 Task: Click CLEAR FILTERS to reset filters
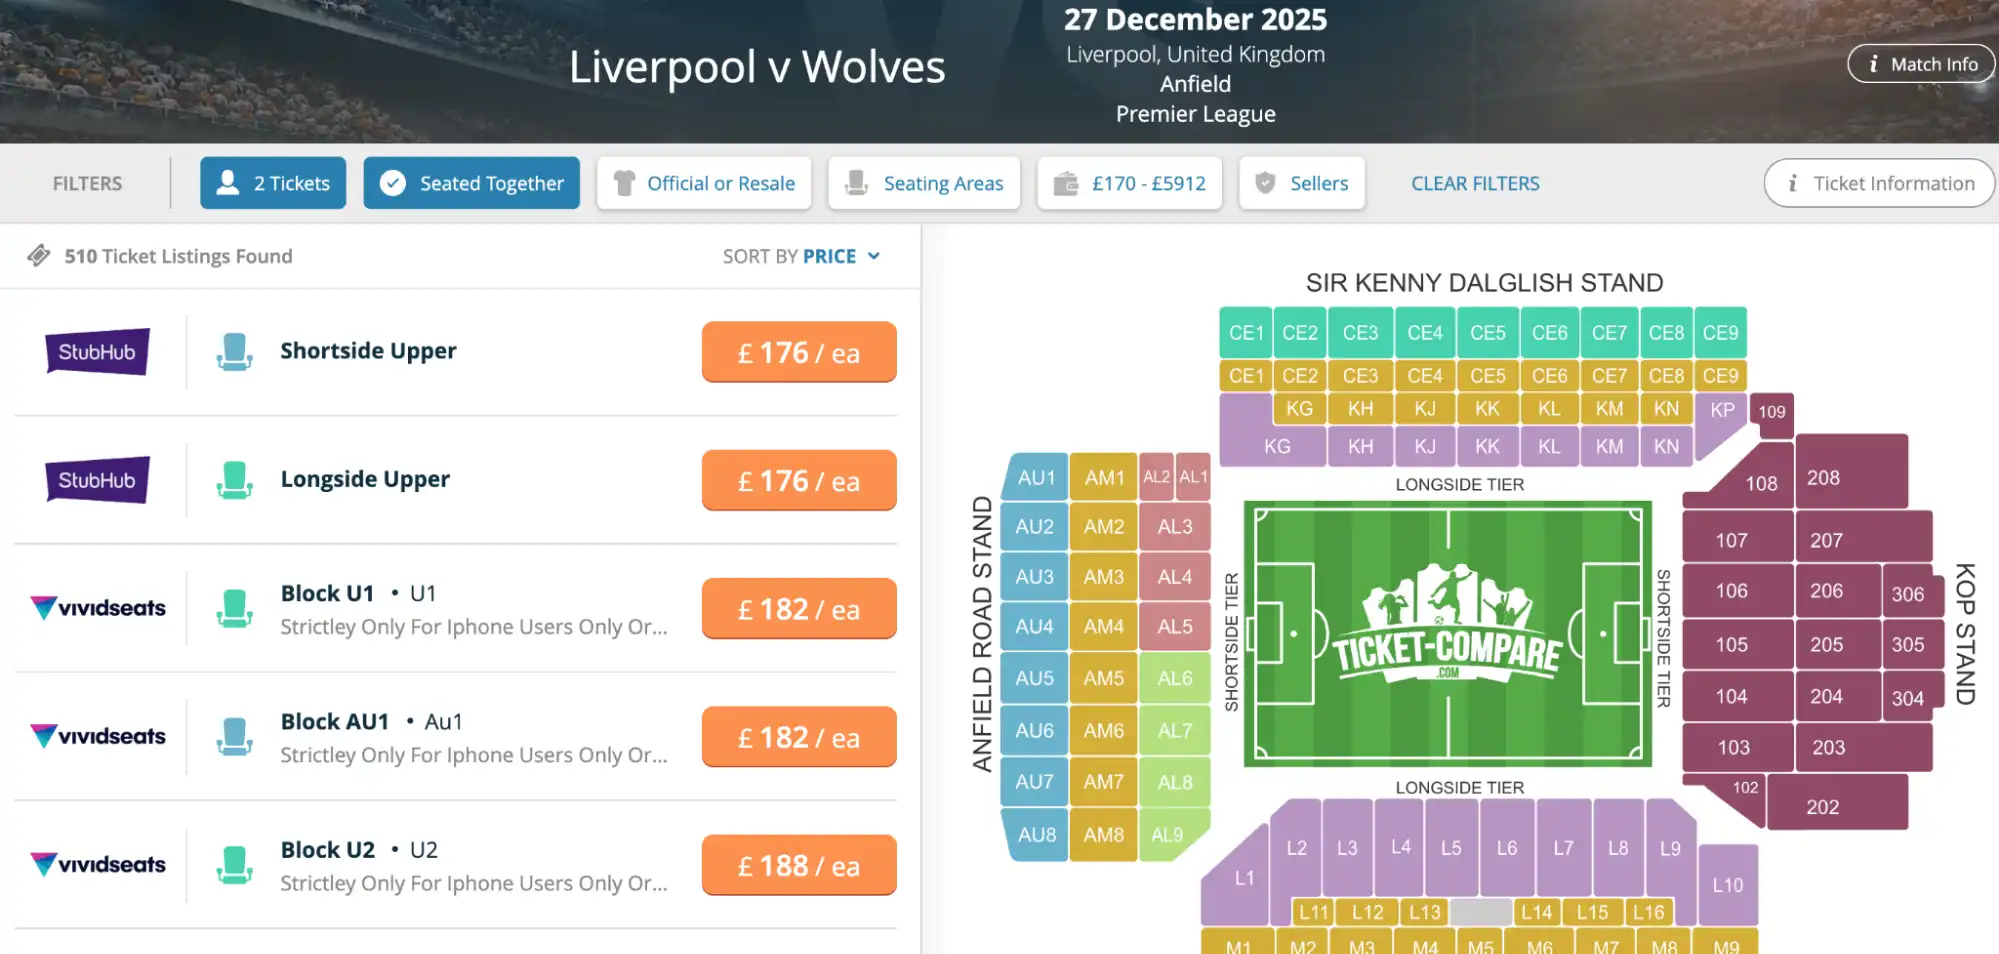[1474, 182]
